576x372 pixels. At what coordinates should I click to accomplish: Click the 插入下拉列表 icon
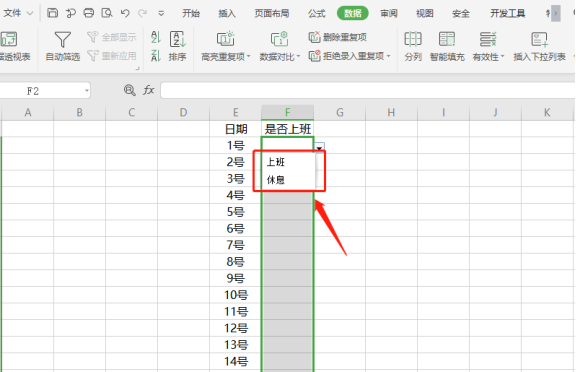click(539, 39)
